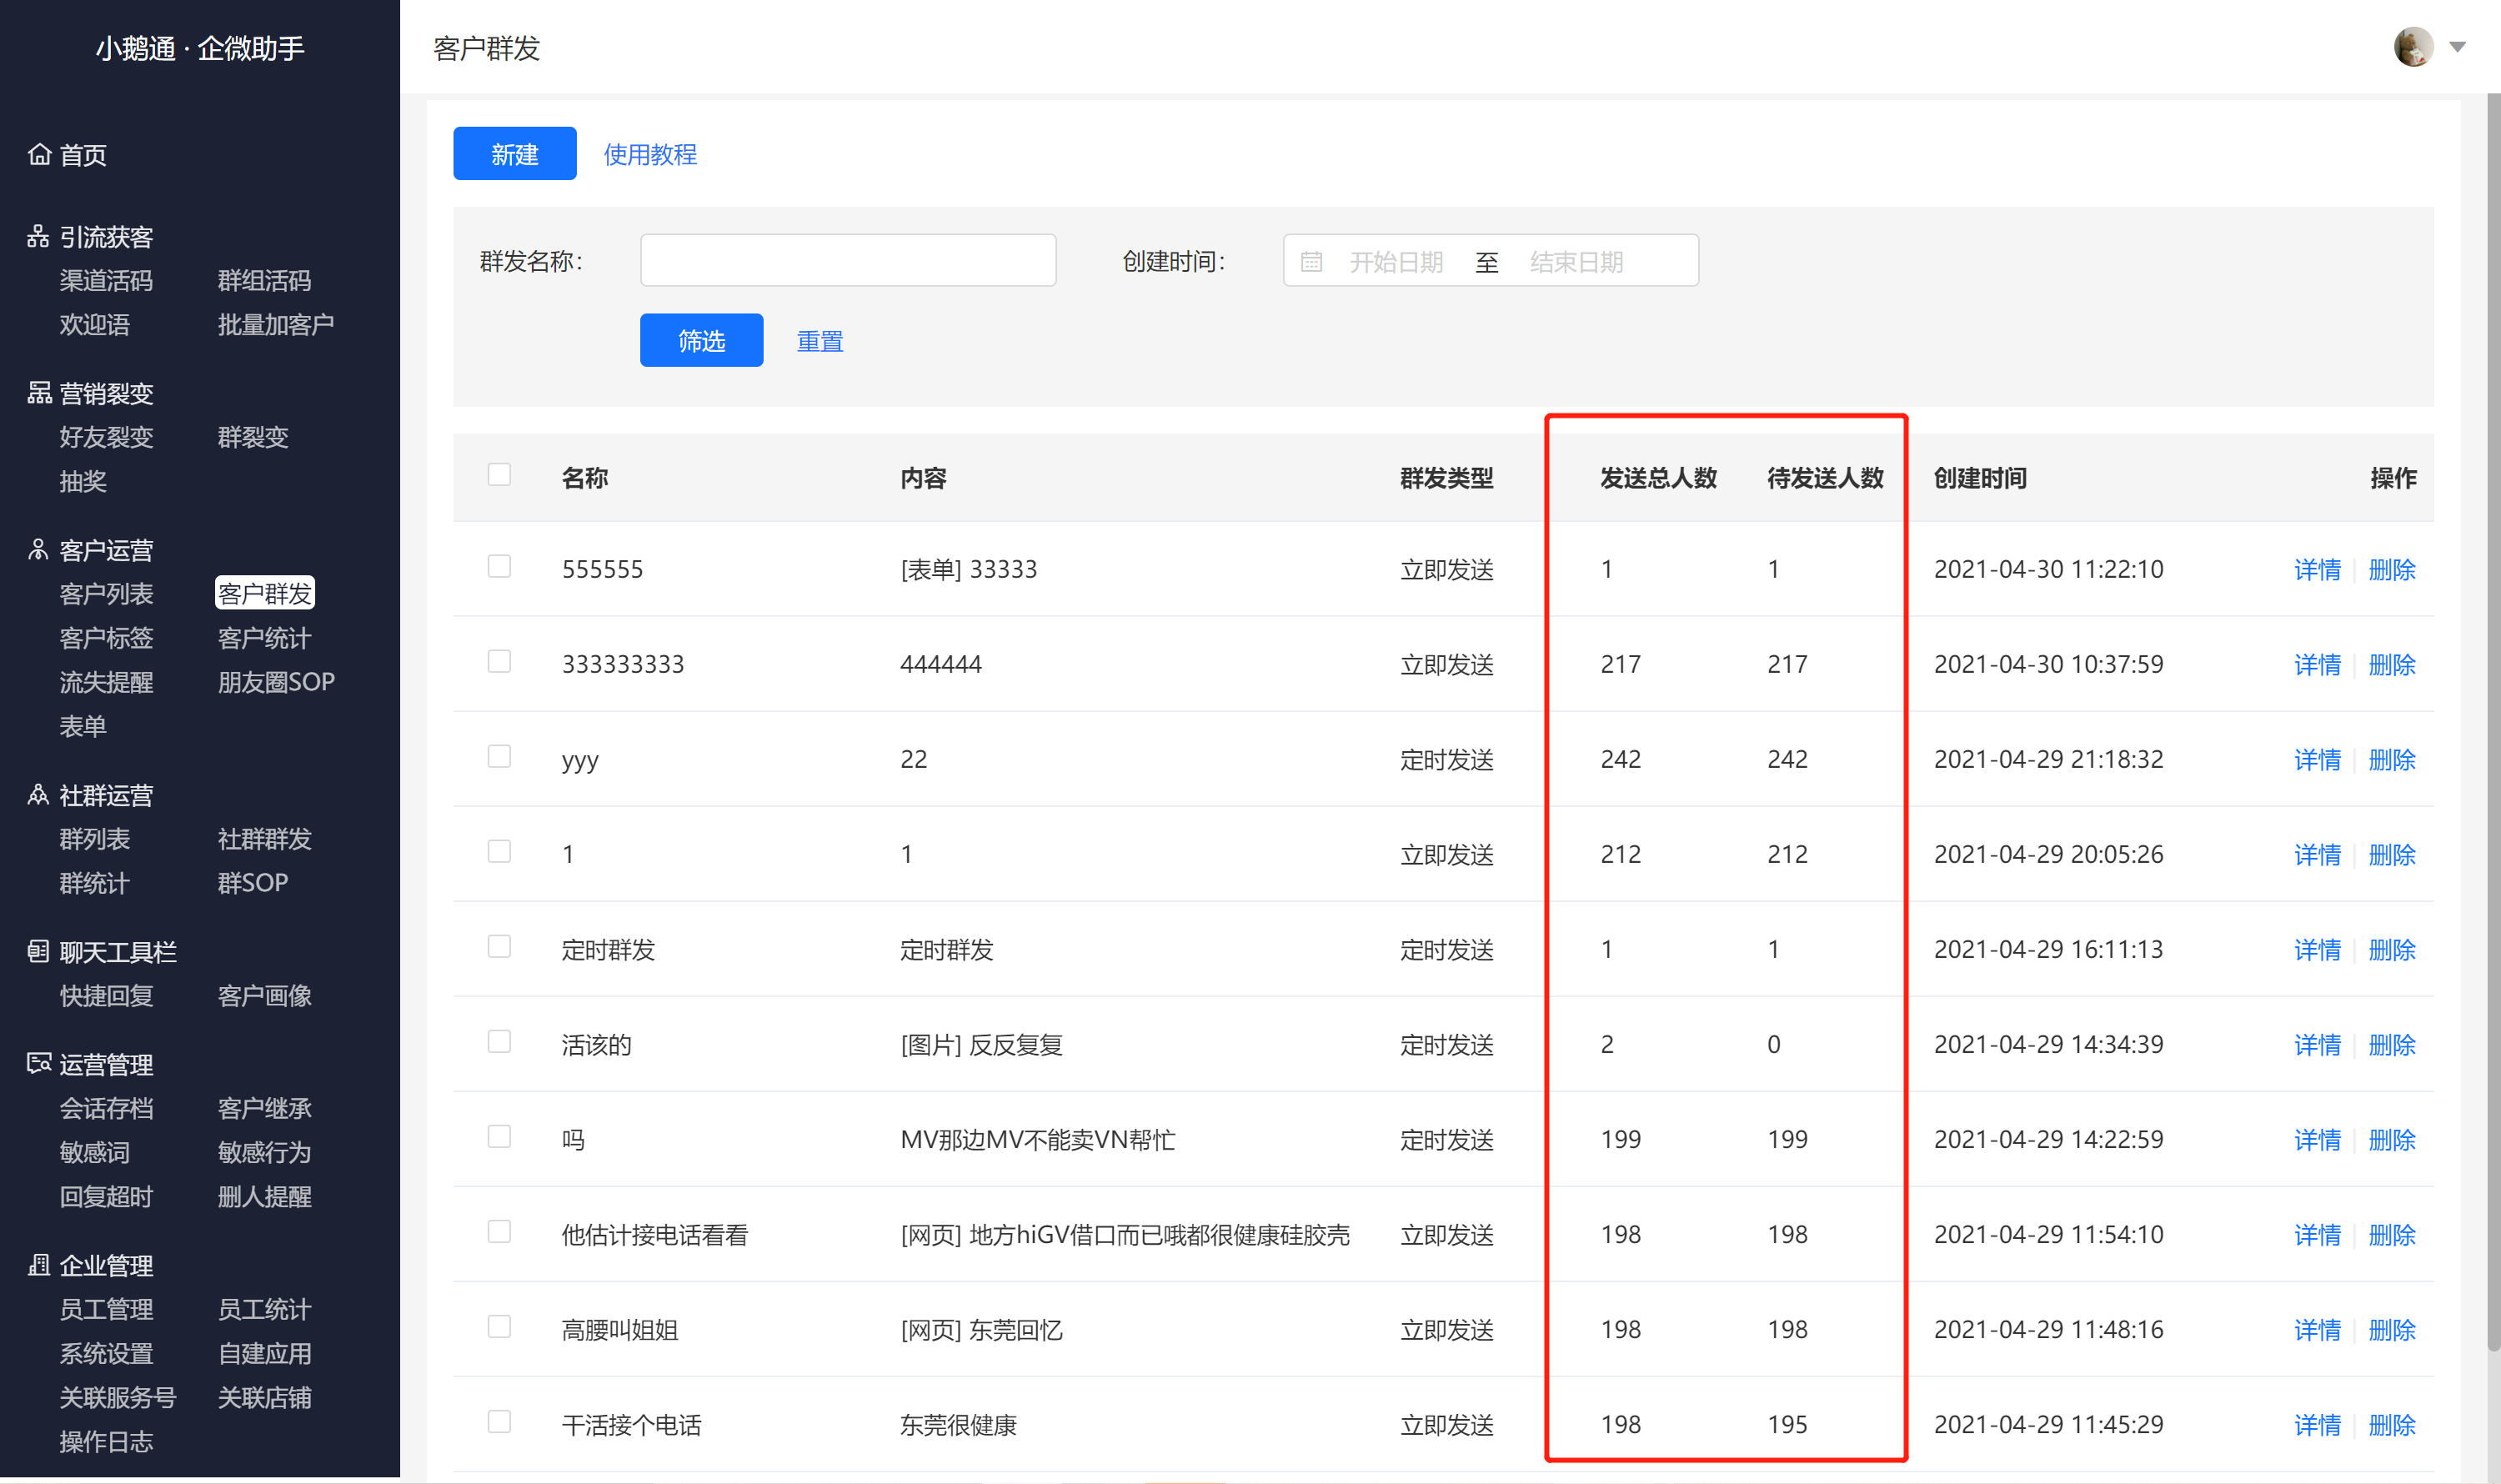Open 批量加客户 in the sidebar

point(276,324)
